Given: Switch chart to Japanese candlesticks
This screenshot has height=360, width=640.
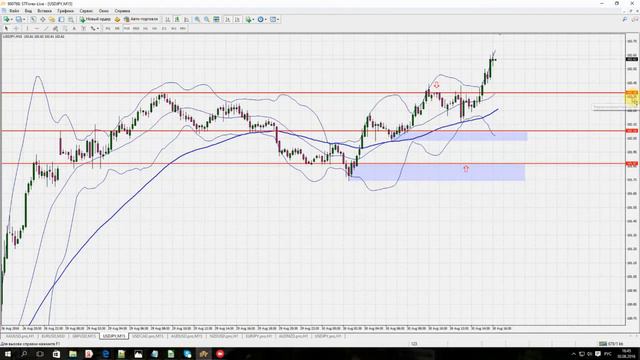Looking at the screenshot, I should (177, 19).
